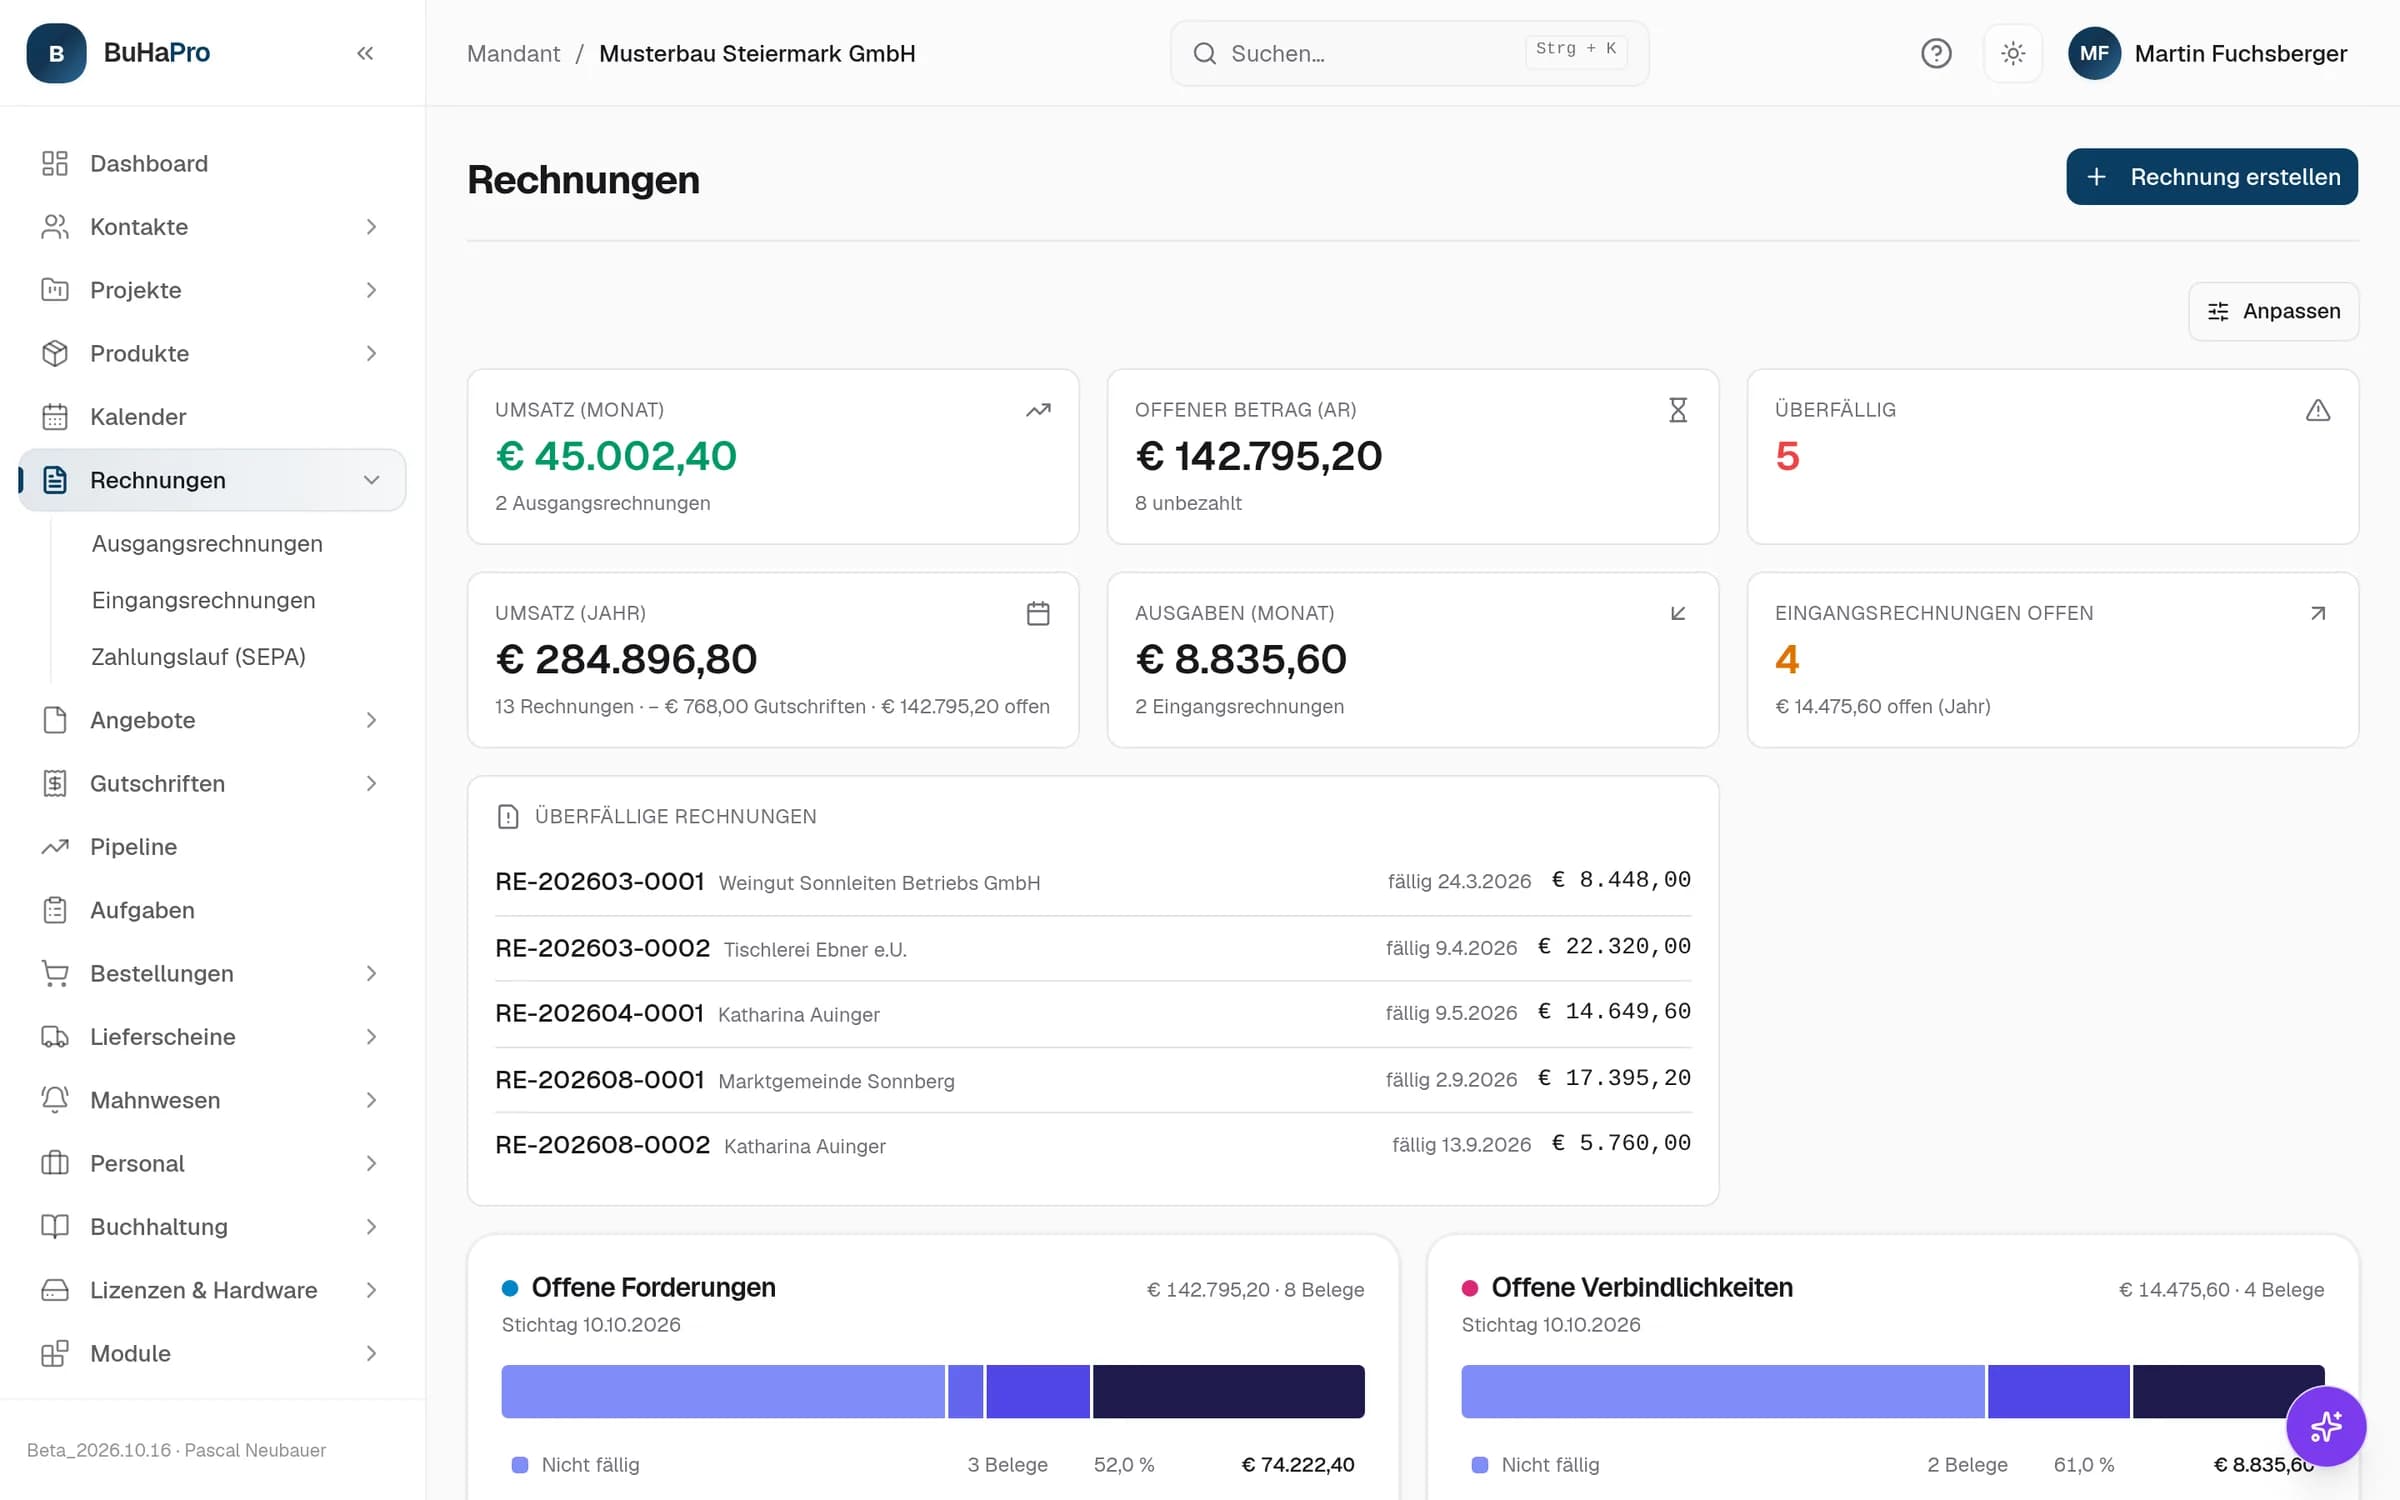Click the Anpassen button
Screen dimensions: 2400x1500
click(2273, 311)
